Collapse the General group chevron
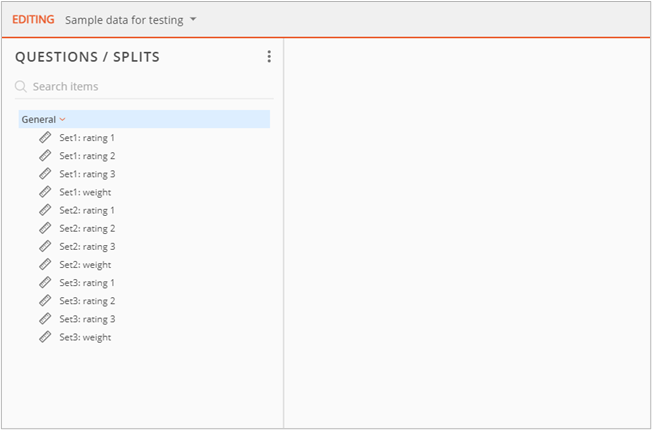This screenshot has height=430, width=652. coord(62,120)
